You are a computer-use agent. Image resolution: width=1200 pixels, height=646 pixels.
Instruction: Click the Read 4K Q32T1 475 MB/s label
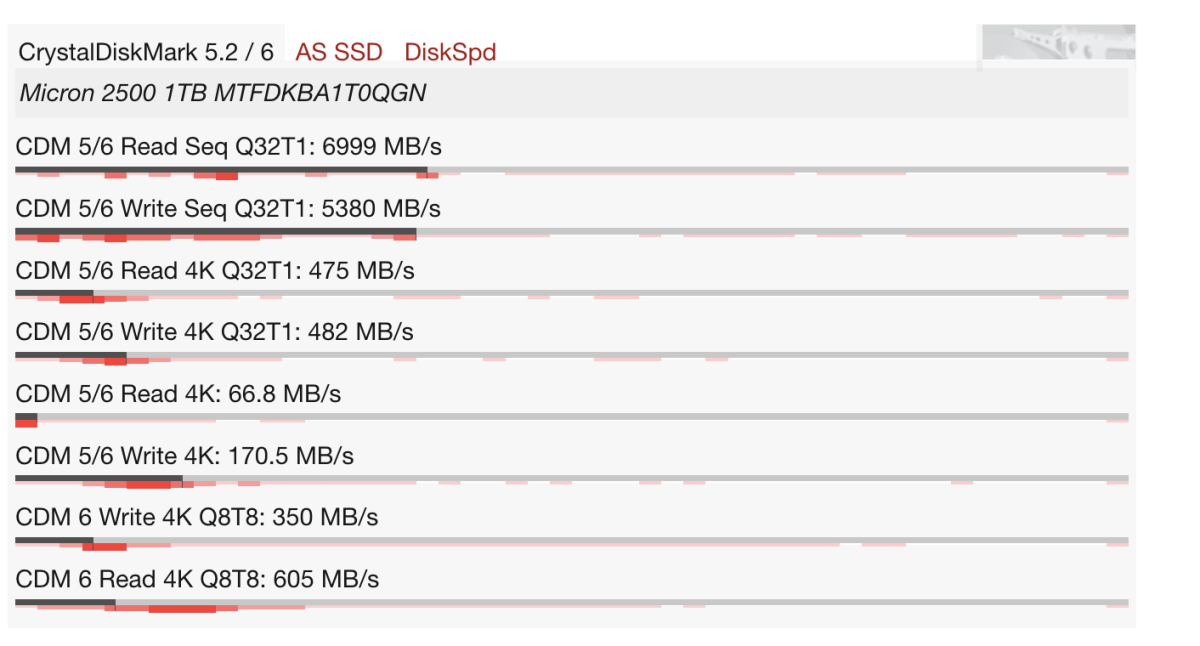point(215,271)
